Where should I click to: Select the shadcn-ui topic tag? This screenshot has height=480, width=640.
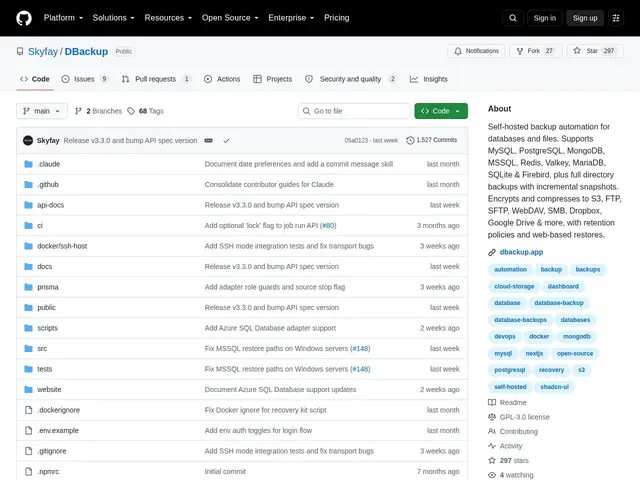[x=554, y=387]
